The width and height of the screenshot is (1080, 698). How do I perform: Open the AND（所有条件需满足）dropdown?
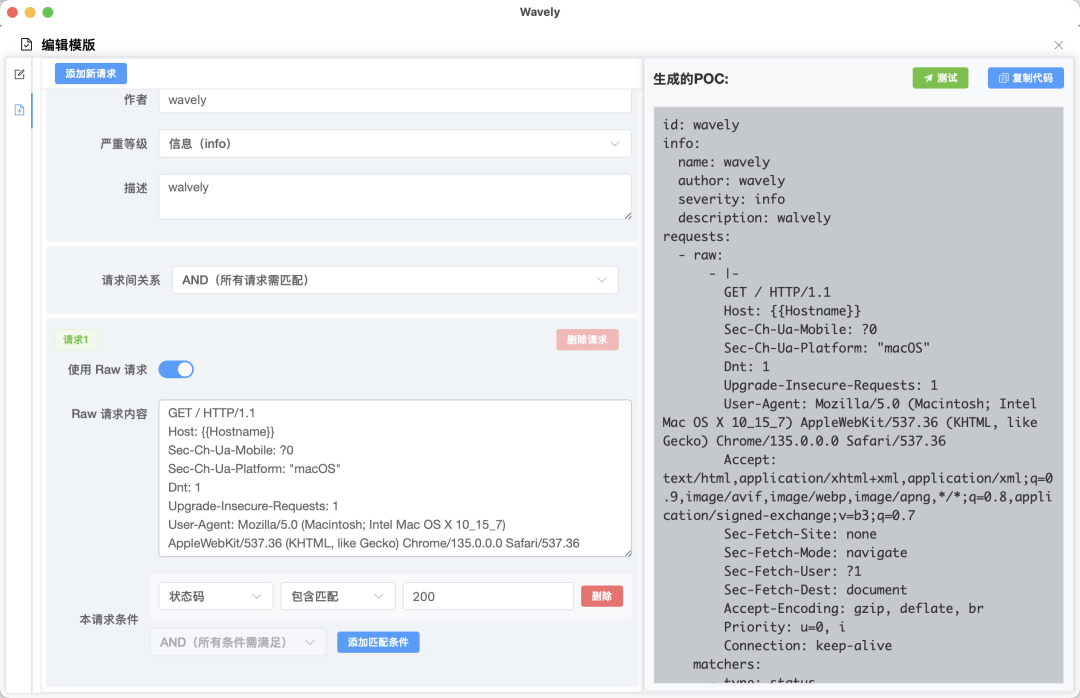click(x=238, y=642)
